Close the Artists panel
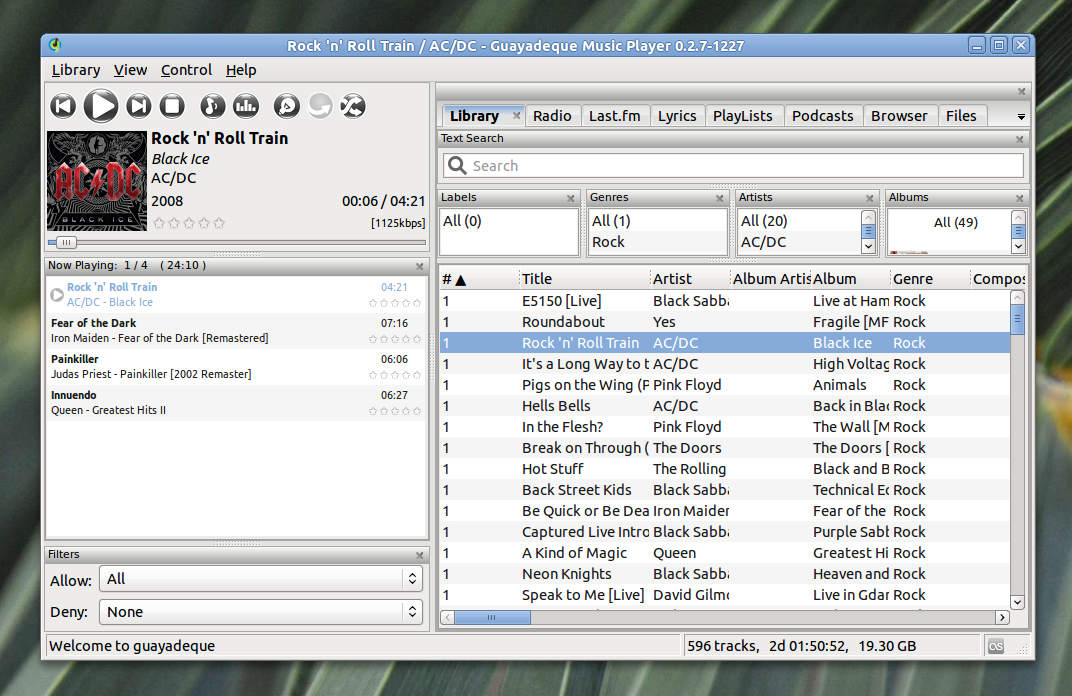1072x696 pixels. (870, 198)
